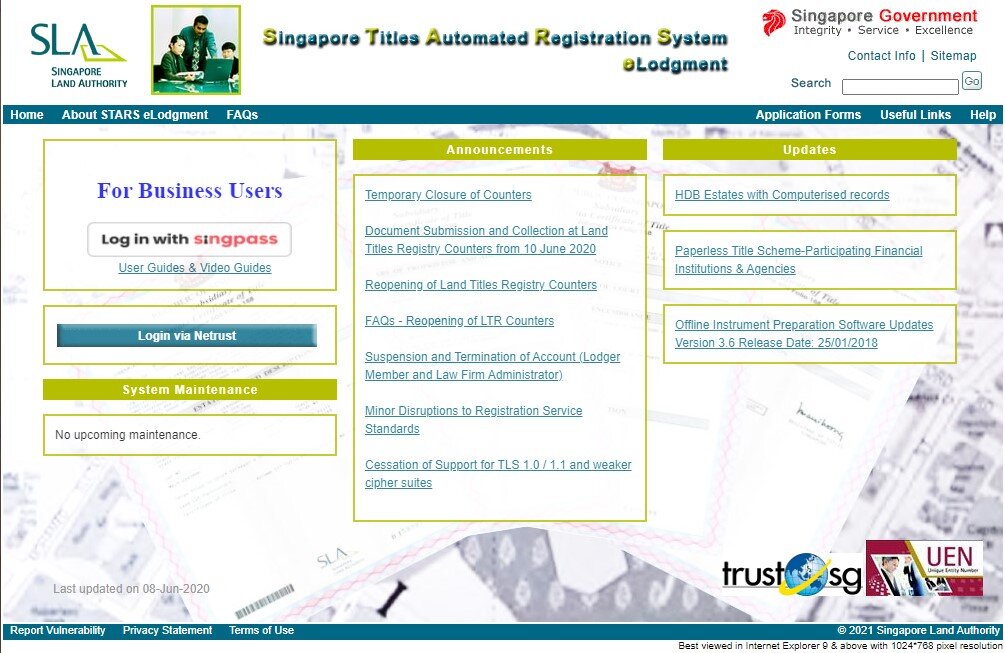Click the 'No upcoming maintenance.' text
The image size is (1005, 653).
(x=128, y=434)
